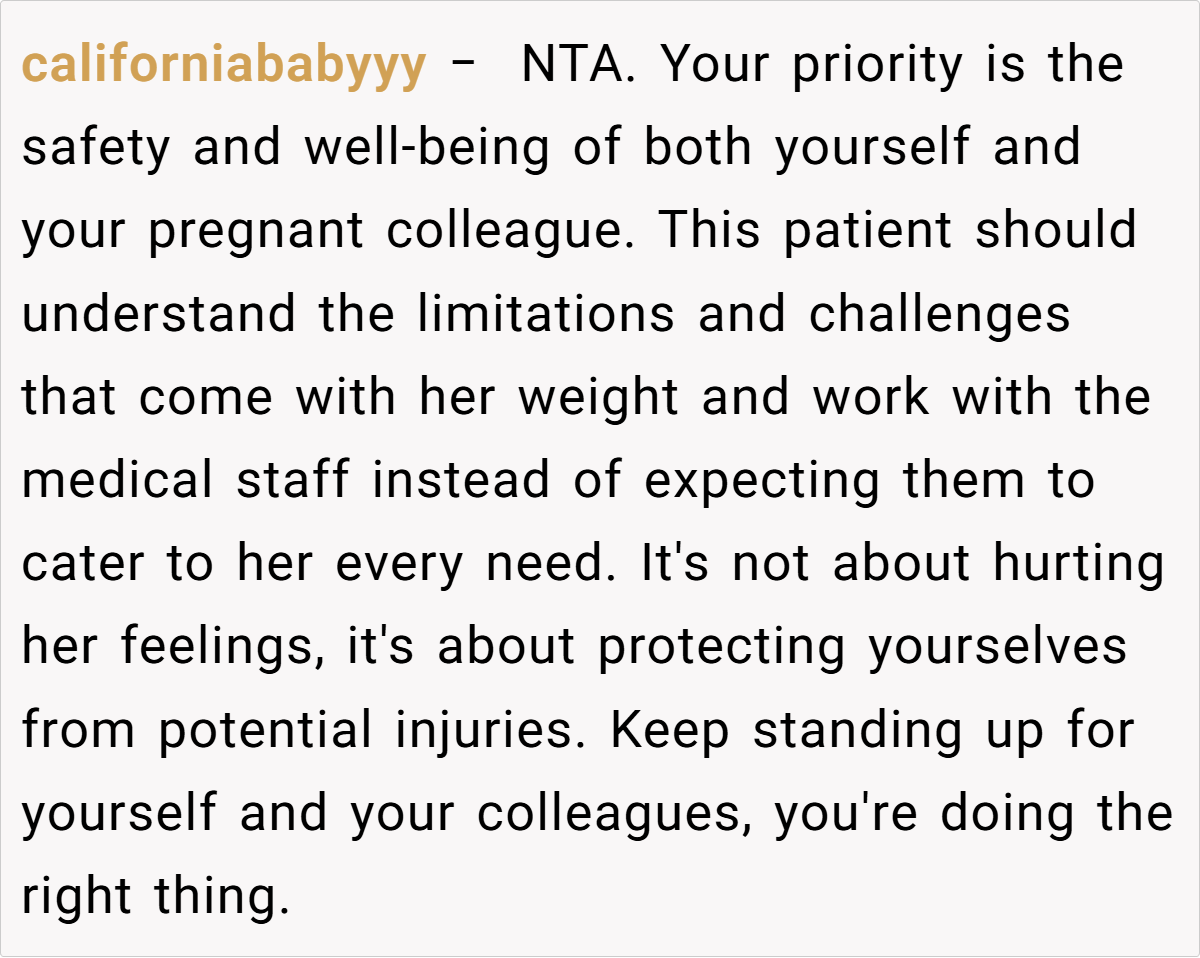1200x958 pixels.
Task: Open the californiababyyy username link
Action: [x=224, y=66]
